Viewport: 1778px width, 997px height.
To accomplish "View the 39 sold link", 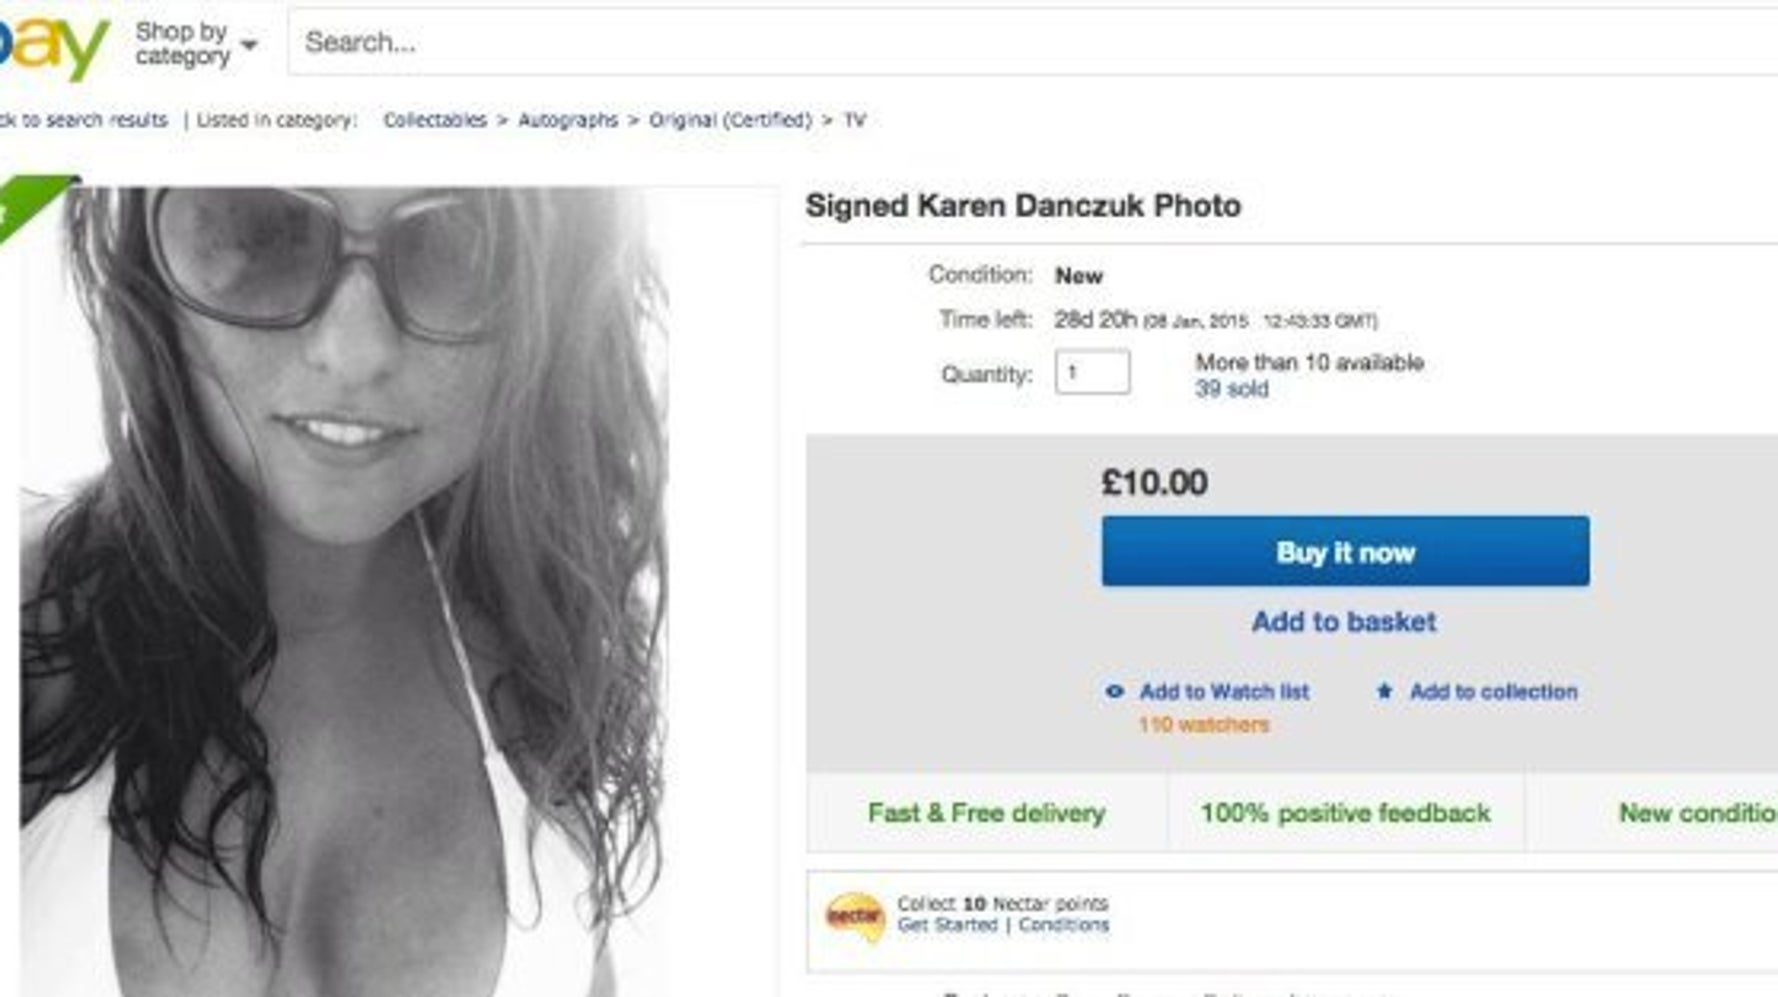I will [x=1231, y=389].
